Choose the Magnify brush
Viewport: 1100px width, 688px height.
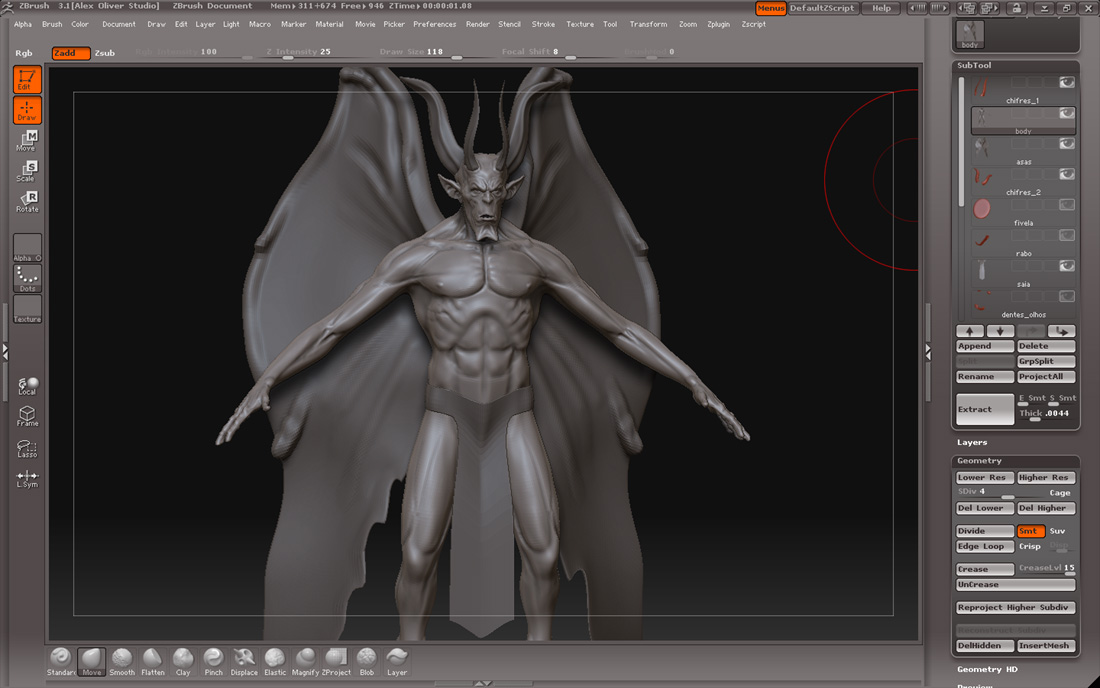pyautogui.click(x=305, y=661)
